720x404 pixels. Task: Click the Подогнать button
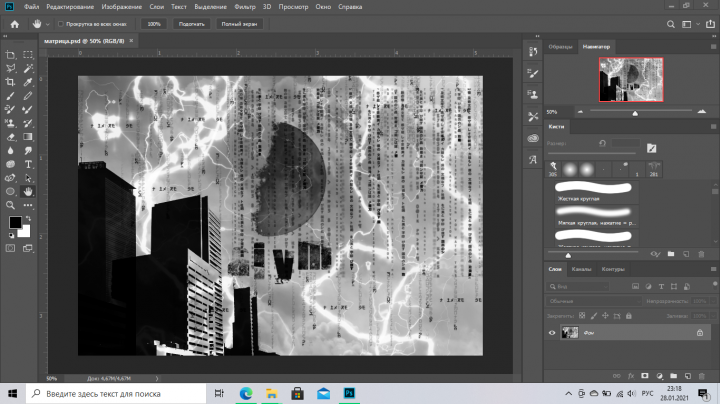(x=191, y=24)
